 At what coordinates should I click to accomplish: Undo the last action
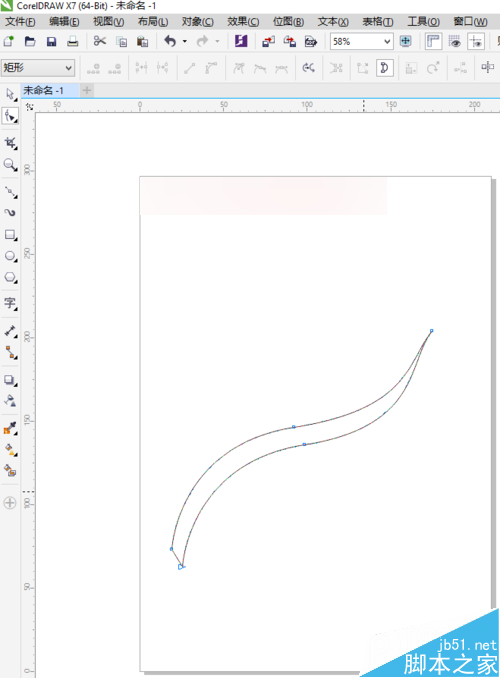[170, 42]
